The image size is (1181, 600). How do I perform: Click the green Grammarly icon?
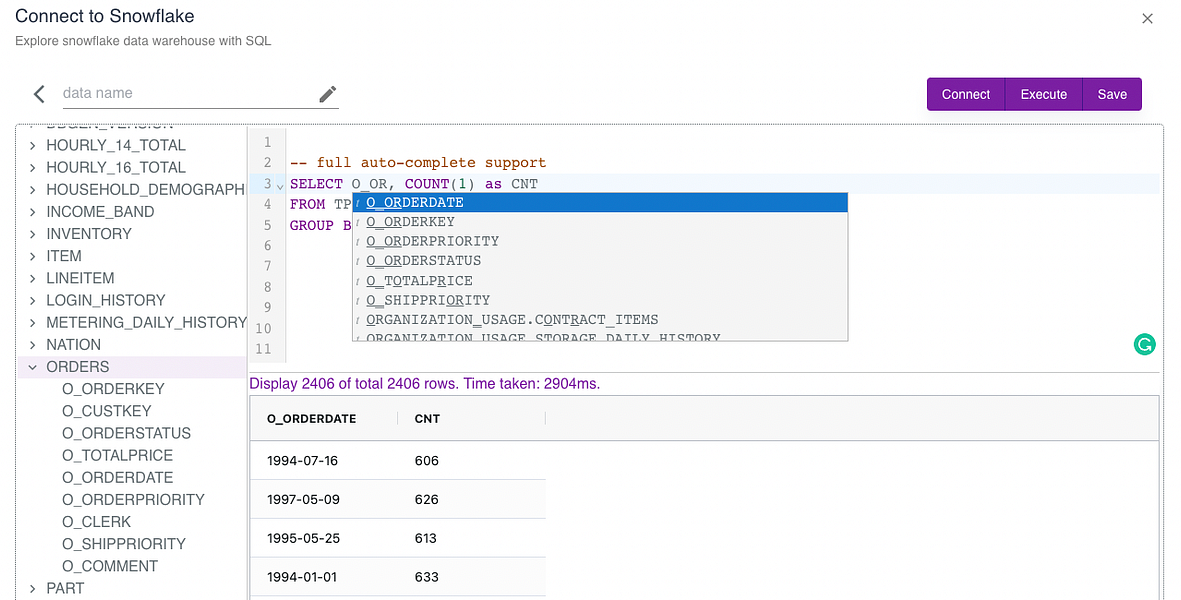[1144, 345]
